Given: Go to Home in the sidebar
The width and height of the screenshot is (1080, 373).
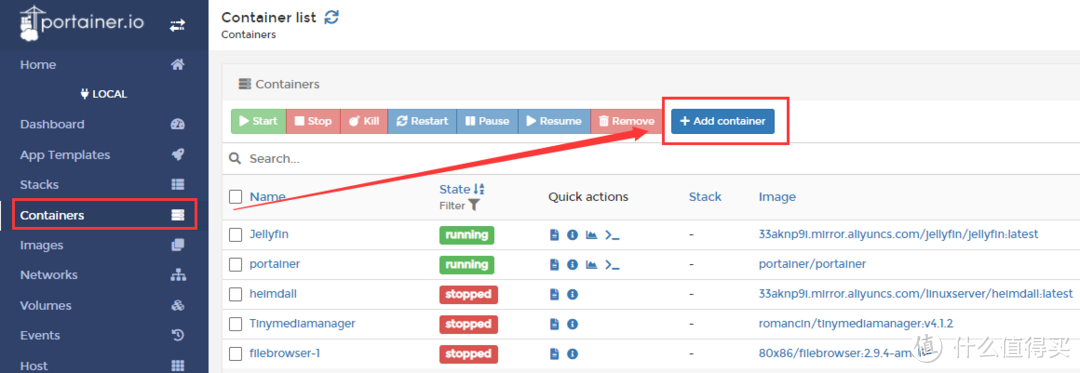Looking at the screenshot, I should (x=104, y=65).
